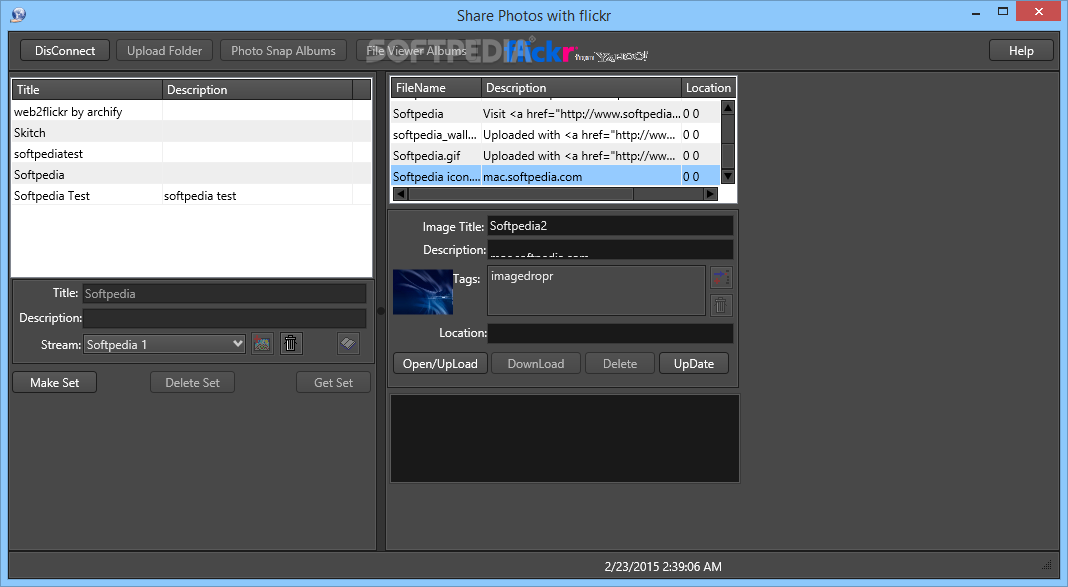
Task: Click the photo list scroll down arrow
Action: [x=727, y=176]
